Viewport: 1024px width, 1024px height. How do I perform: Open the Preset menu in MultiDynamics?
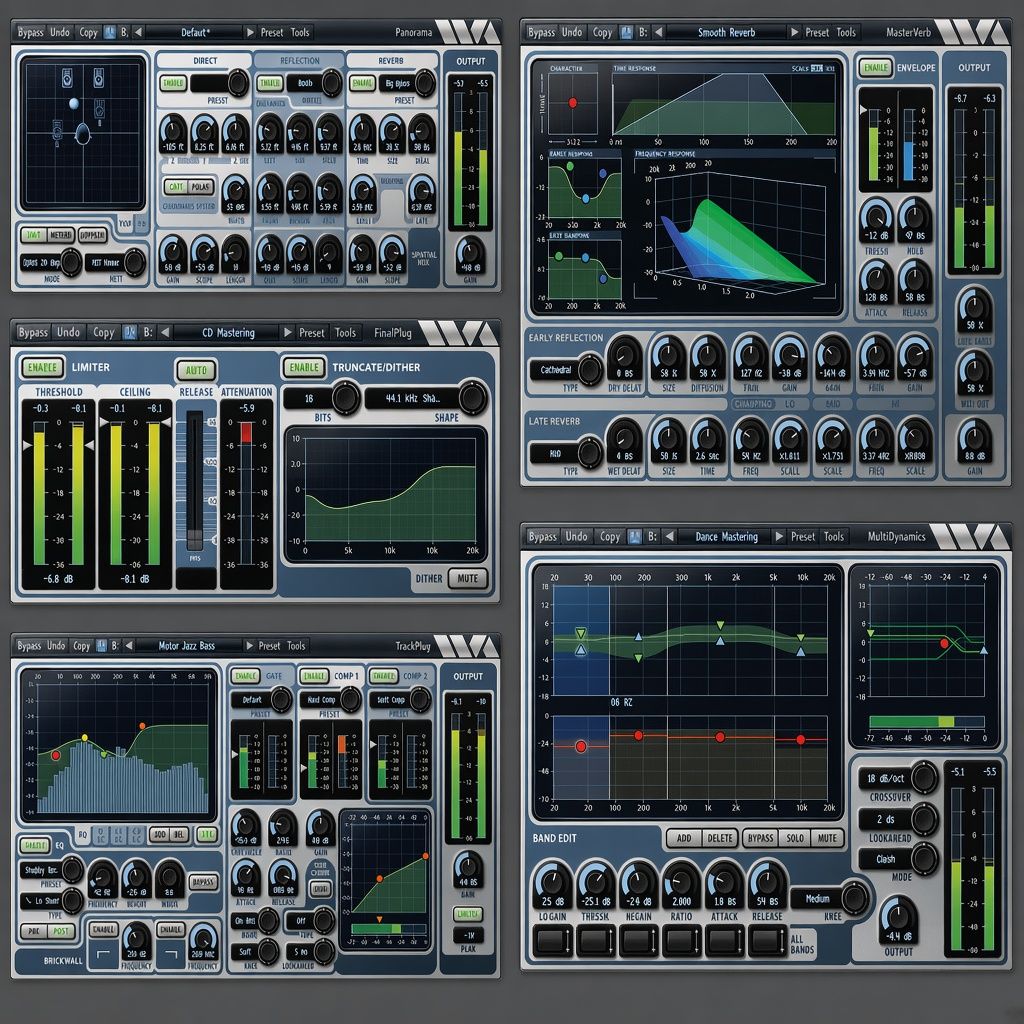click(803, 537)
